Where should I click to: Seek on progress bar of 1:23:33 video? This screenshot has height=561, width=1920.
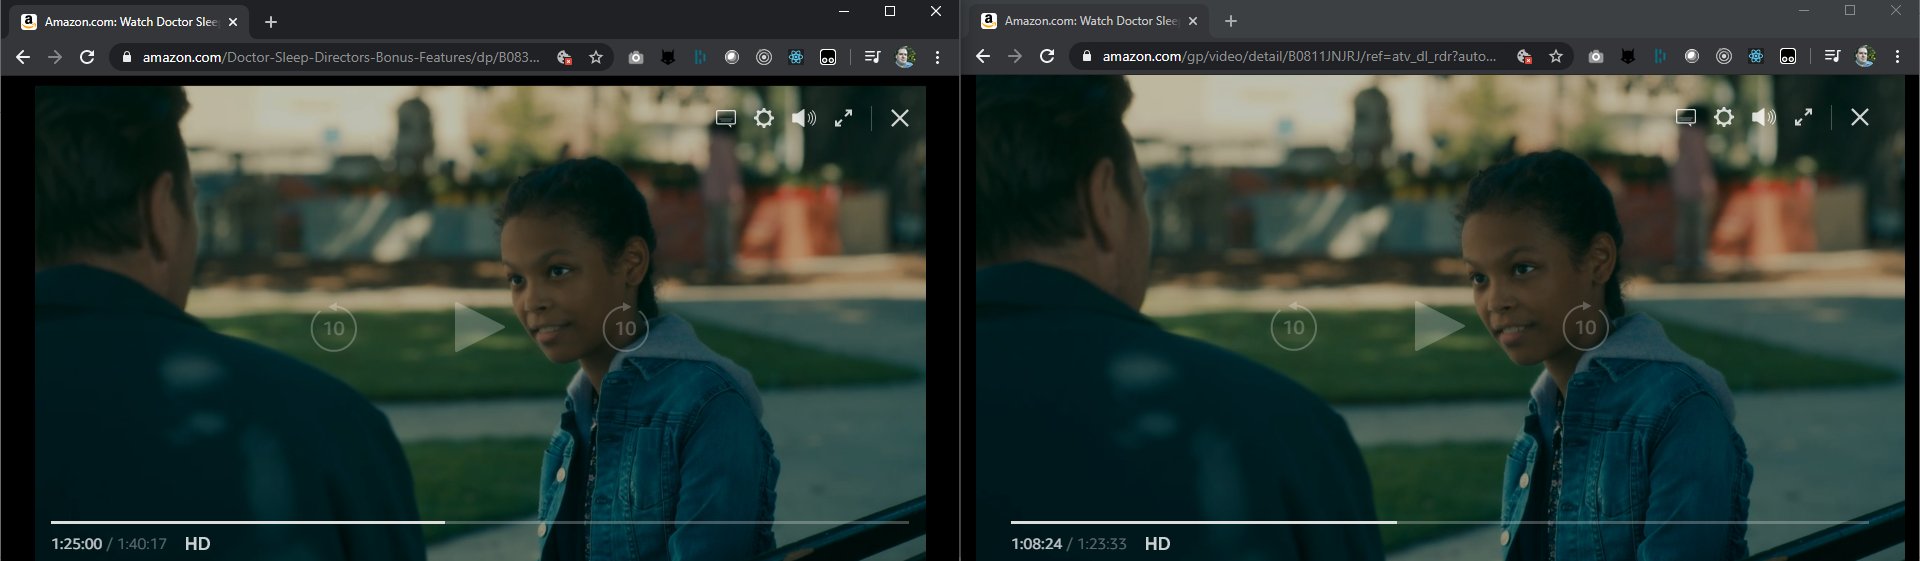pyautogui.click(x=1440, y=522)
